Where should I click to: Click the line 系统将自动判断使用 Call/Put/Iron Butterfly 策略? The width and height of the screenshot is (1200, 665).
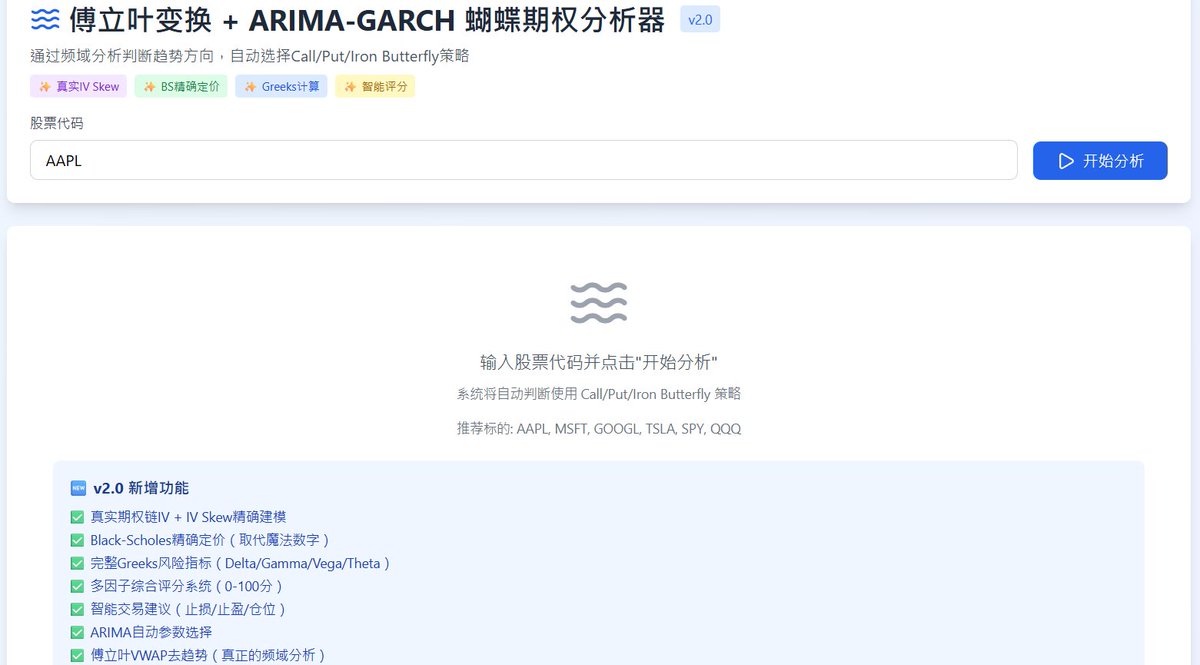(x=599, y=394)
